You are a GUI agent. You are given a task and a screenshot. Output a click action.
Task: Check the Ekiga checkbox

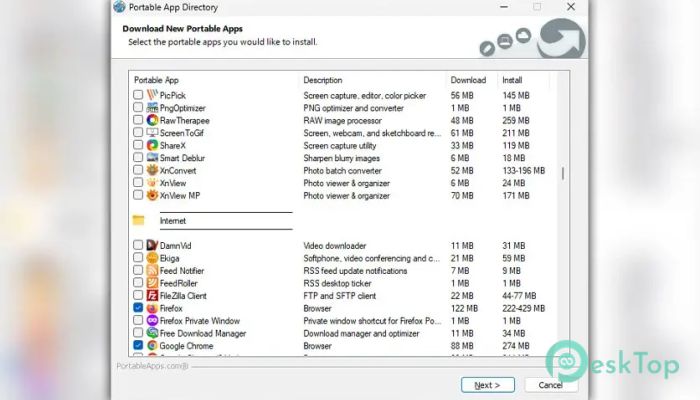[138, 257]
